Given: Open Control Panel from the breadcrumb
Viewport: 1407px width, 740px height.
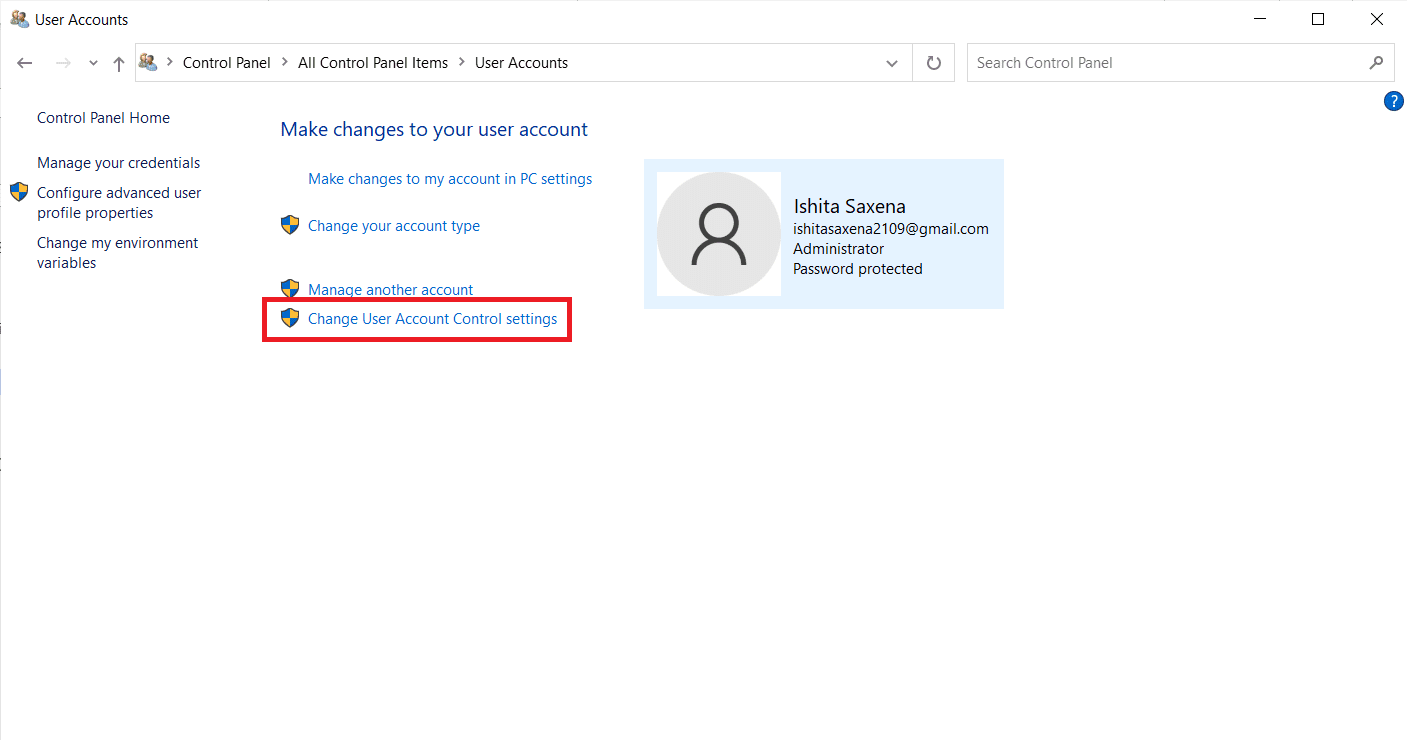Looking at the screenshot, I should click(227, 62).
